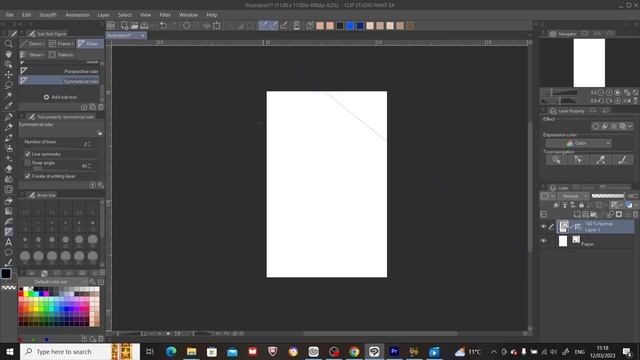Adjust Snap angle value stepper

(x=89, y=166)
